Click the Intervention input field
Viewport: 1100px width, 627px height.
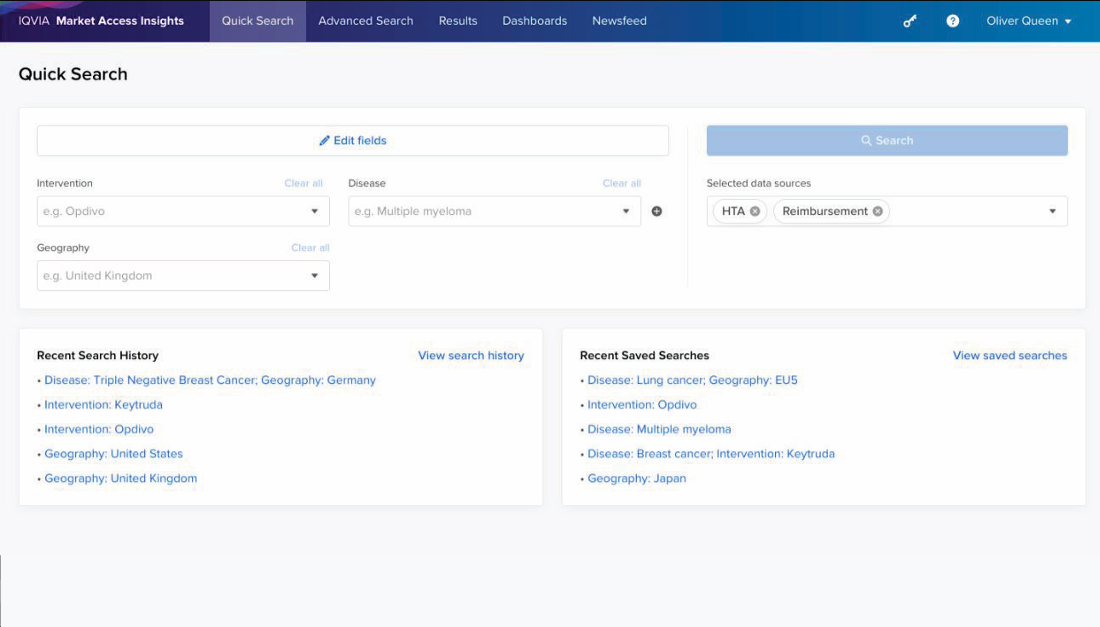(183, 211)
